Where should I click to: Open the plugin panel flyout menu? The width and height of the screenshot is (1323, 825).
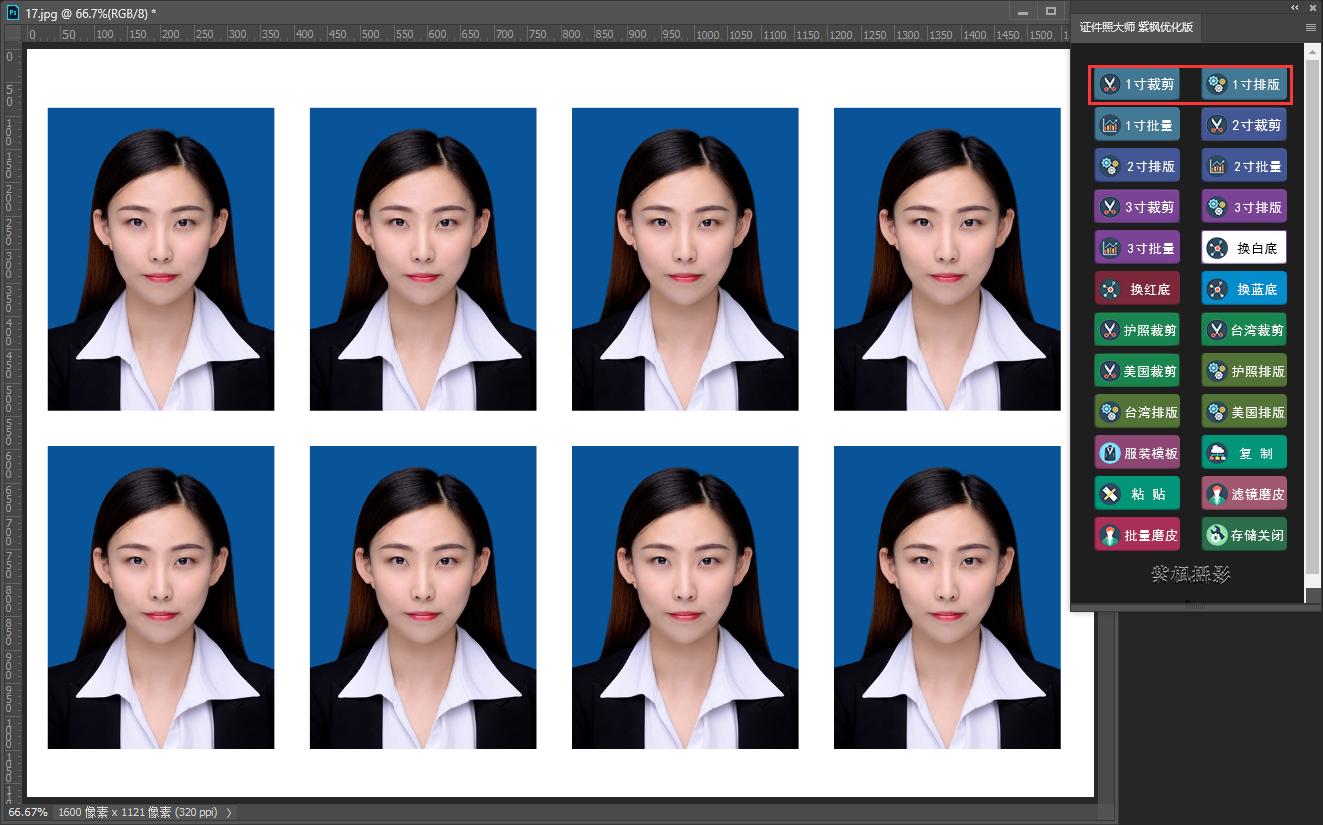(x=1311, y=28)
